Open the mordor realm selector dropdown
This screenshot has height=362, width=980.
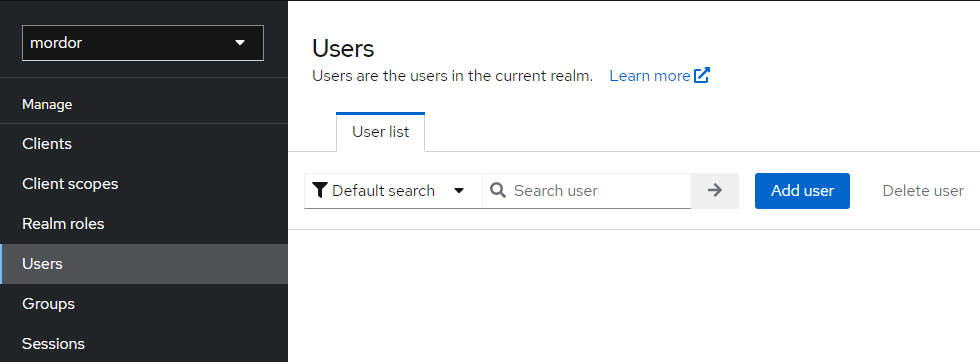pyautogui.click(x=142, y=43)
